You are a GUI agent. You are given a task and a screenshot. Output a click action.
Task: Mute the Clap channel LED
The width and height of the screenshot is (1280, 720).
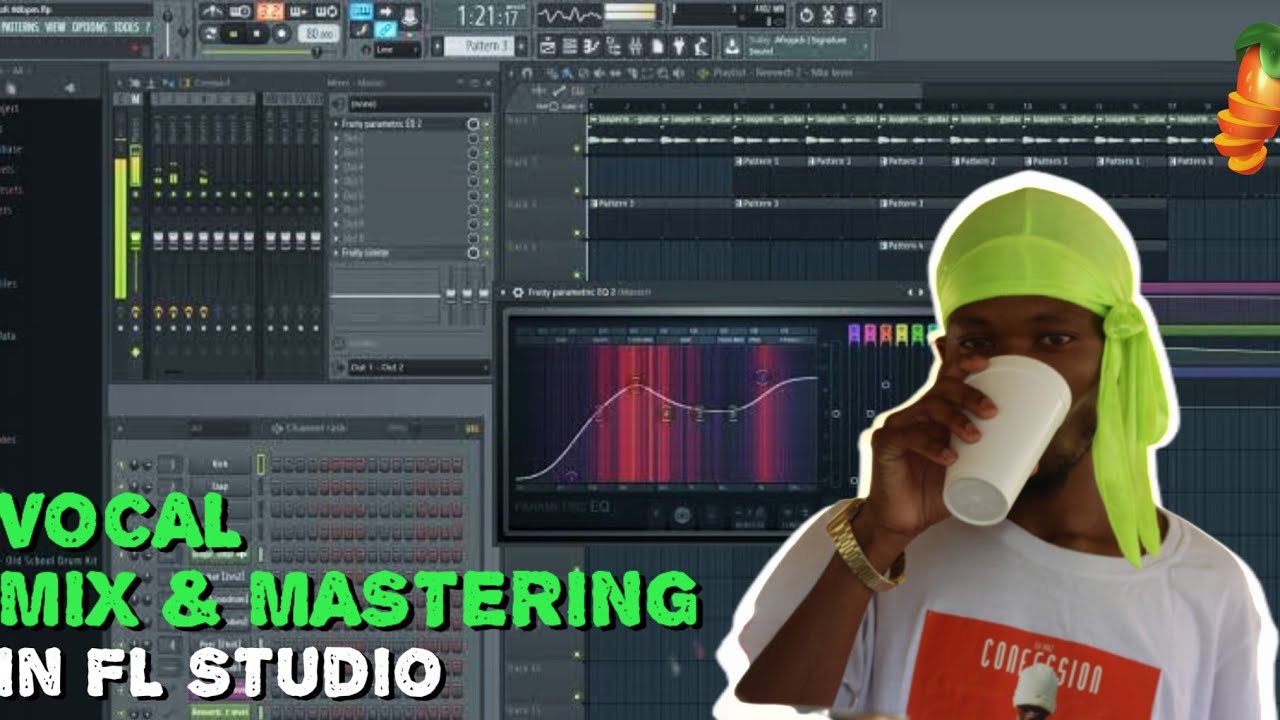[121, 487]
